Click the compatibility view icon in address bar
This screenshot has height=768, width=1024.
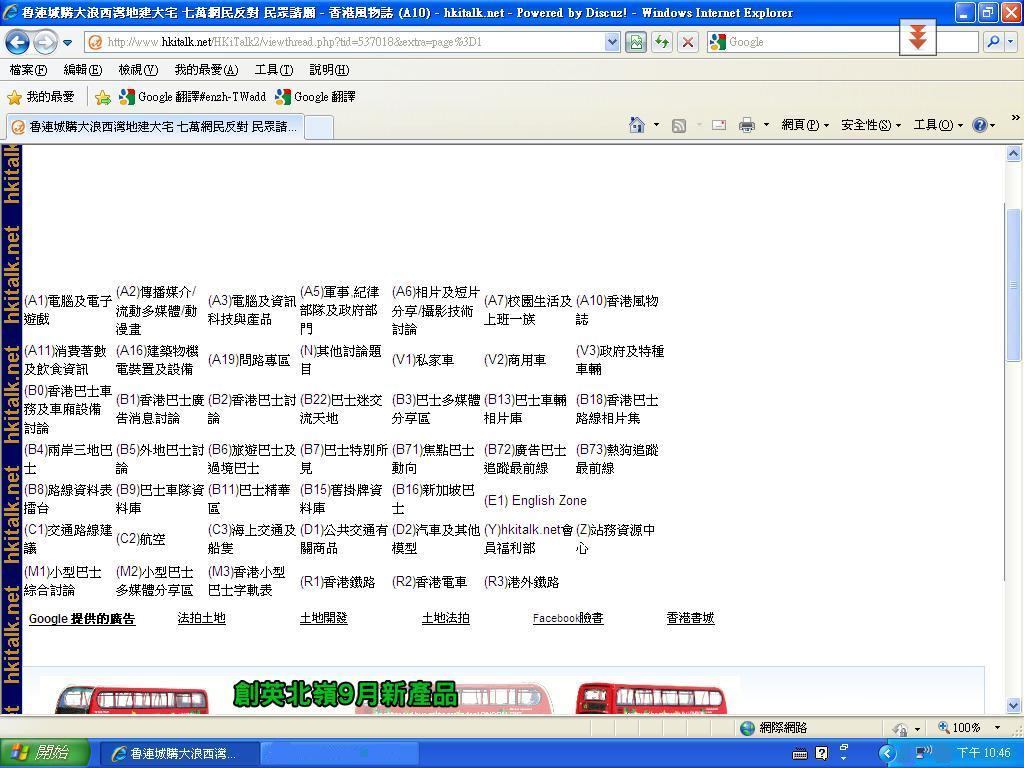[x=635, y=42]
